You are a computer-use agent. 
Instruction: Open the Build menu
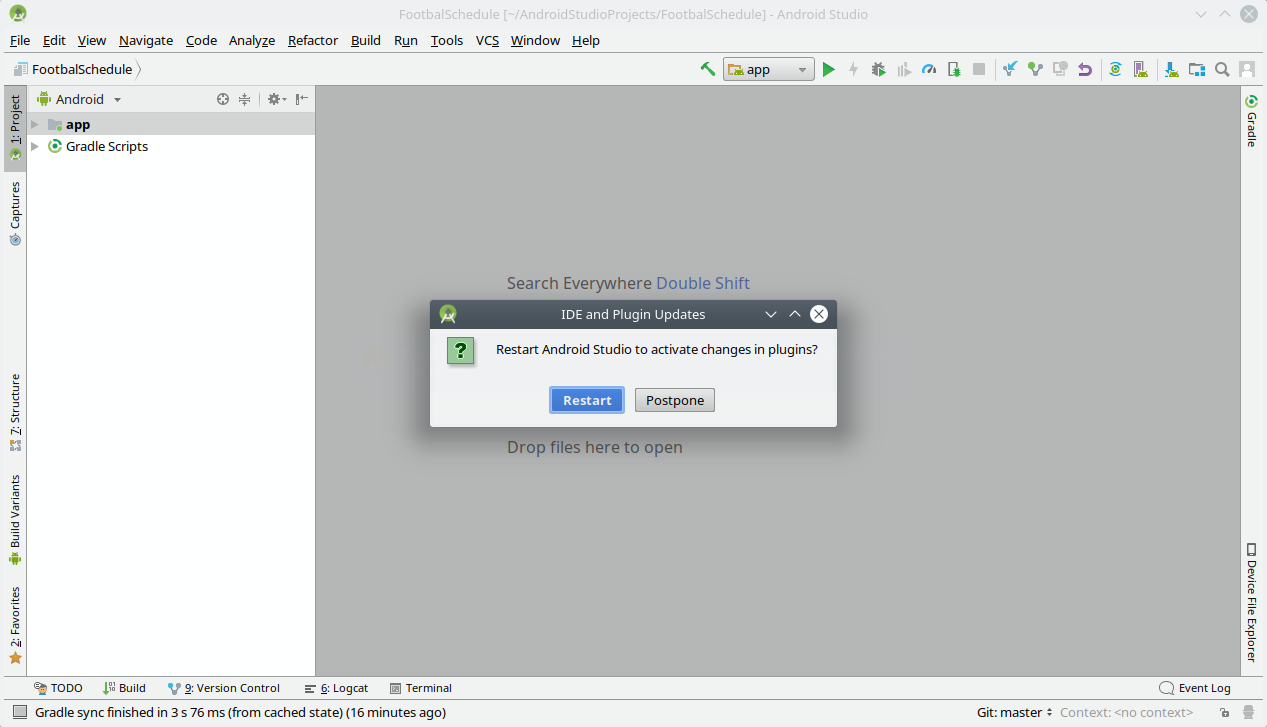[365, 41]
